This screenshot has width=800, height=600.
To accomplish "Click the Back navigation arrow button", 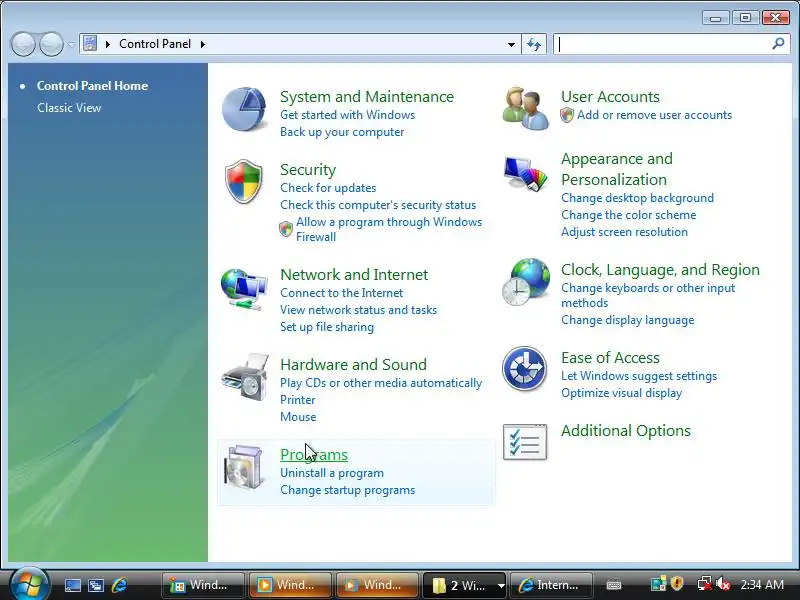I will [x=23, y=44].
